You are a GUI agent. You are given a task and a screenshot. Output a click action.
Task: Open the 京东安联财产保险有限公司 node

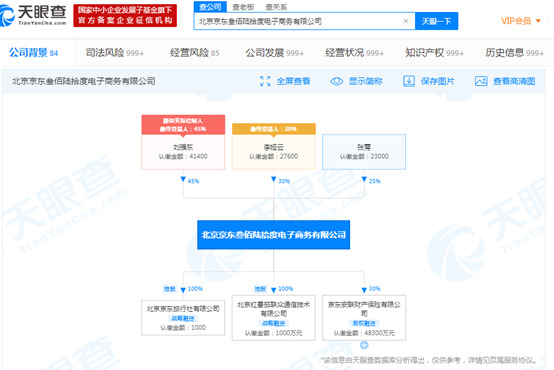coord(364,318)
